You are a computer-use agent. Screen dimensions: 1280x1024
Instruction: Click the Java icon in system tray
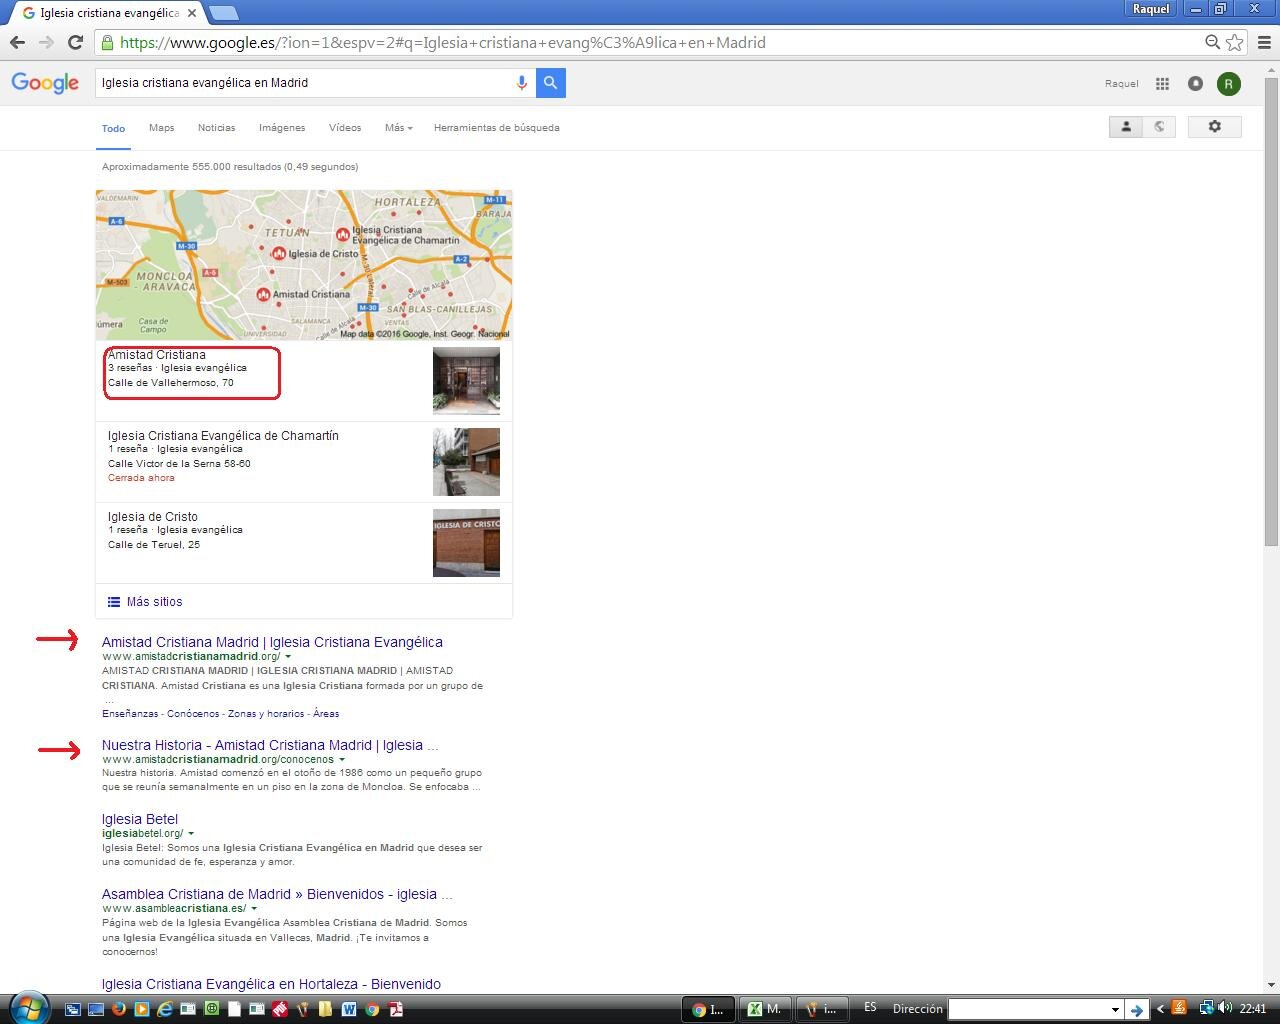click(x=1179, y=1008)
